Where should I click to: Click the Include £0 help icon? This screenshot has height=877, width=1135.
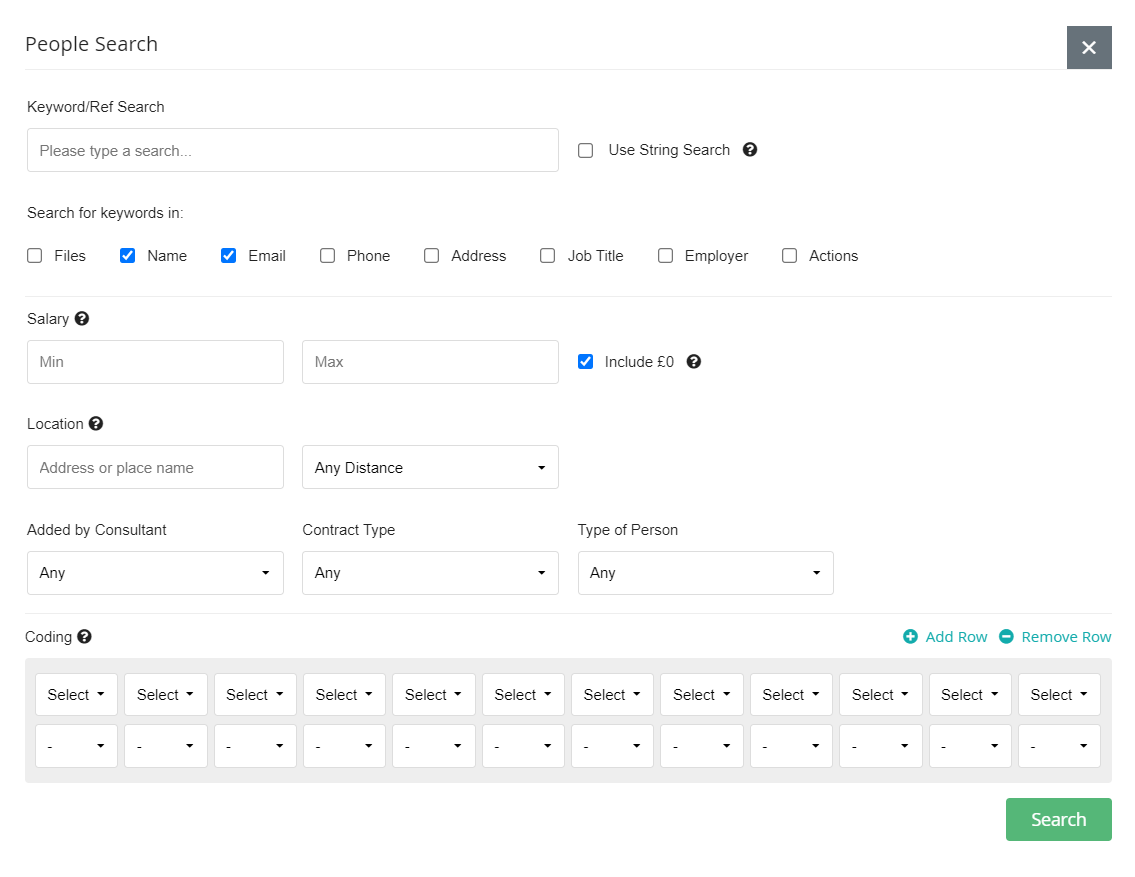point(693,362)
